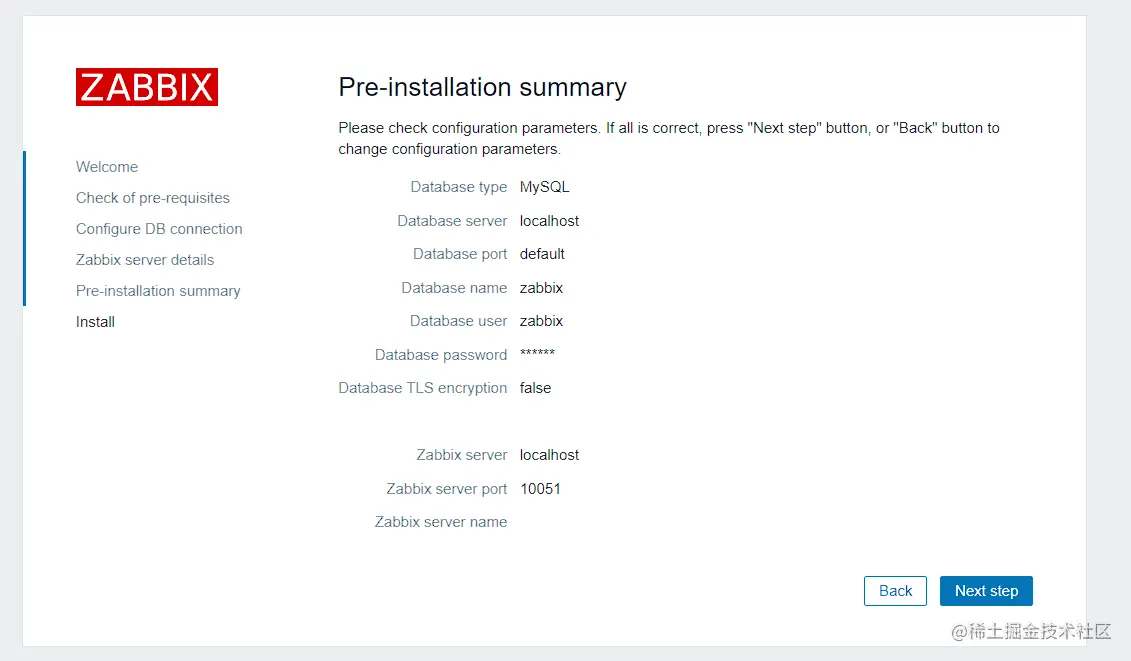1131x661 pixels.
Task: Select the Welcome step in sidebar
Action: tap(106, 166)
